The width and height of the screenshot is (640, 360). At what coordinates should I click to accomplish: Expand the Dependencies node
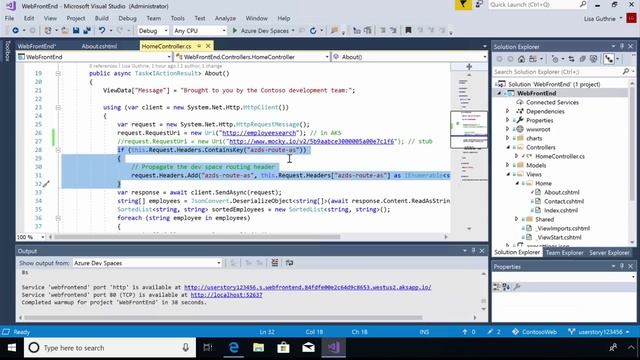(507, 111)
